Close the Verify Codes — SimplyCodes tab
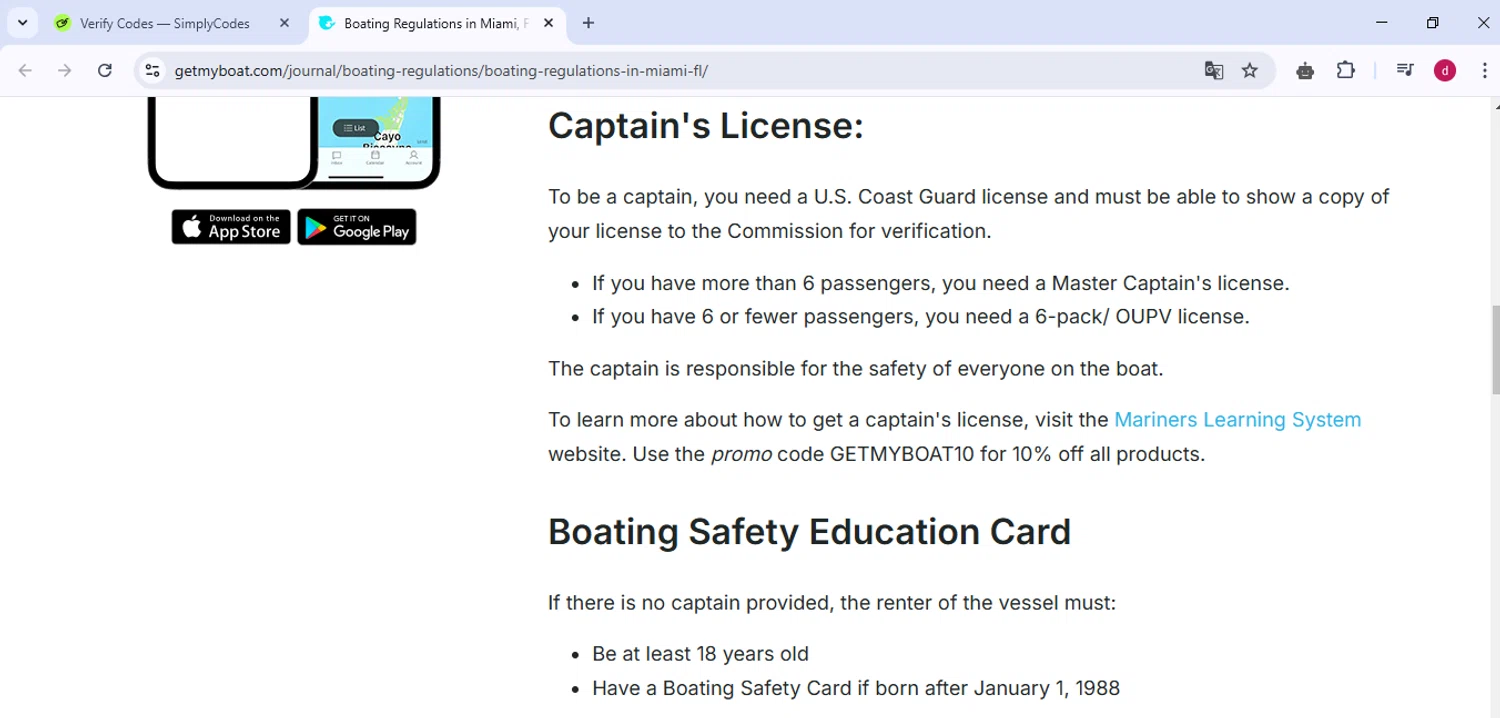The height and width of the screenshot is (718, 1500). coord(284,23)
